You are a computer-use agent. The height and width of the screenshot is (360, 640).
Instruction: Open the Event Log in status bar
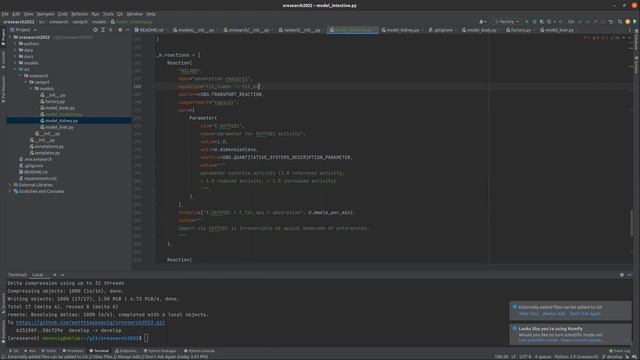pos(619,351)
